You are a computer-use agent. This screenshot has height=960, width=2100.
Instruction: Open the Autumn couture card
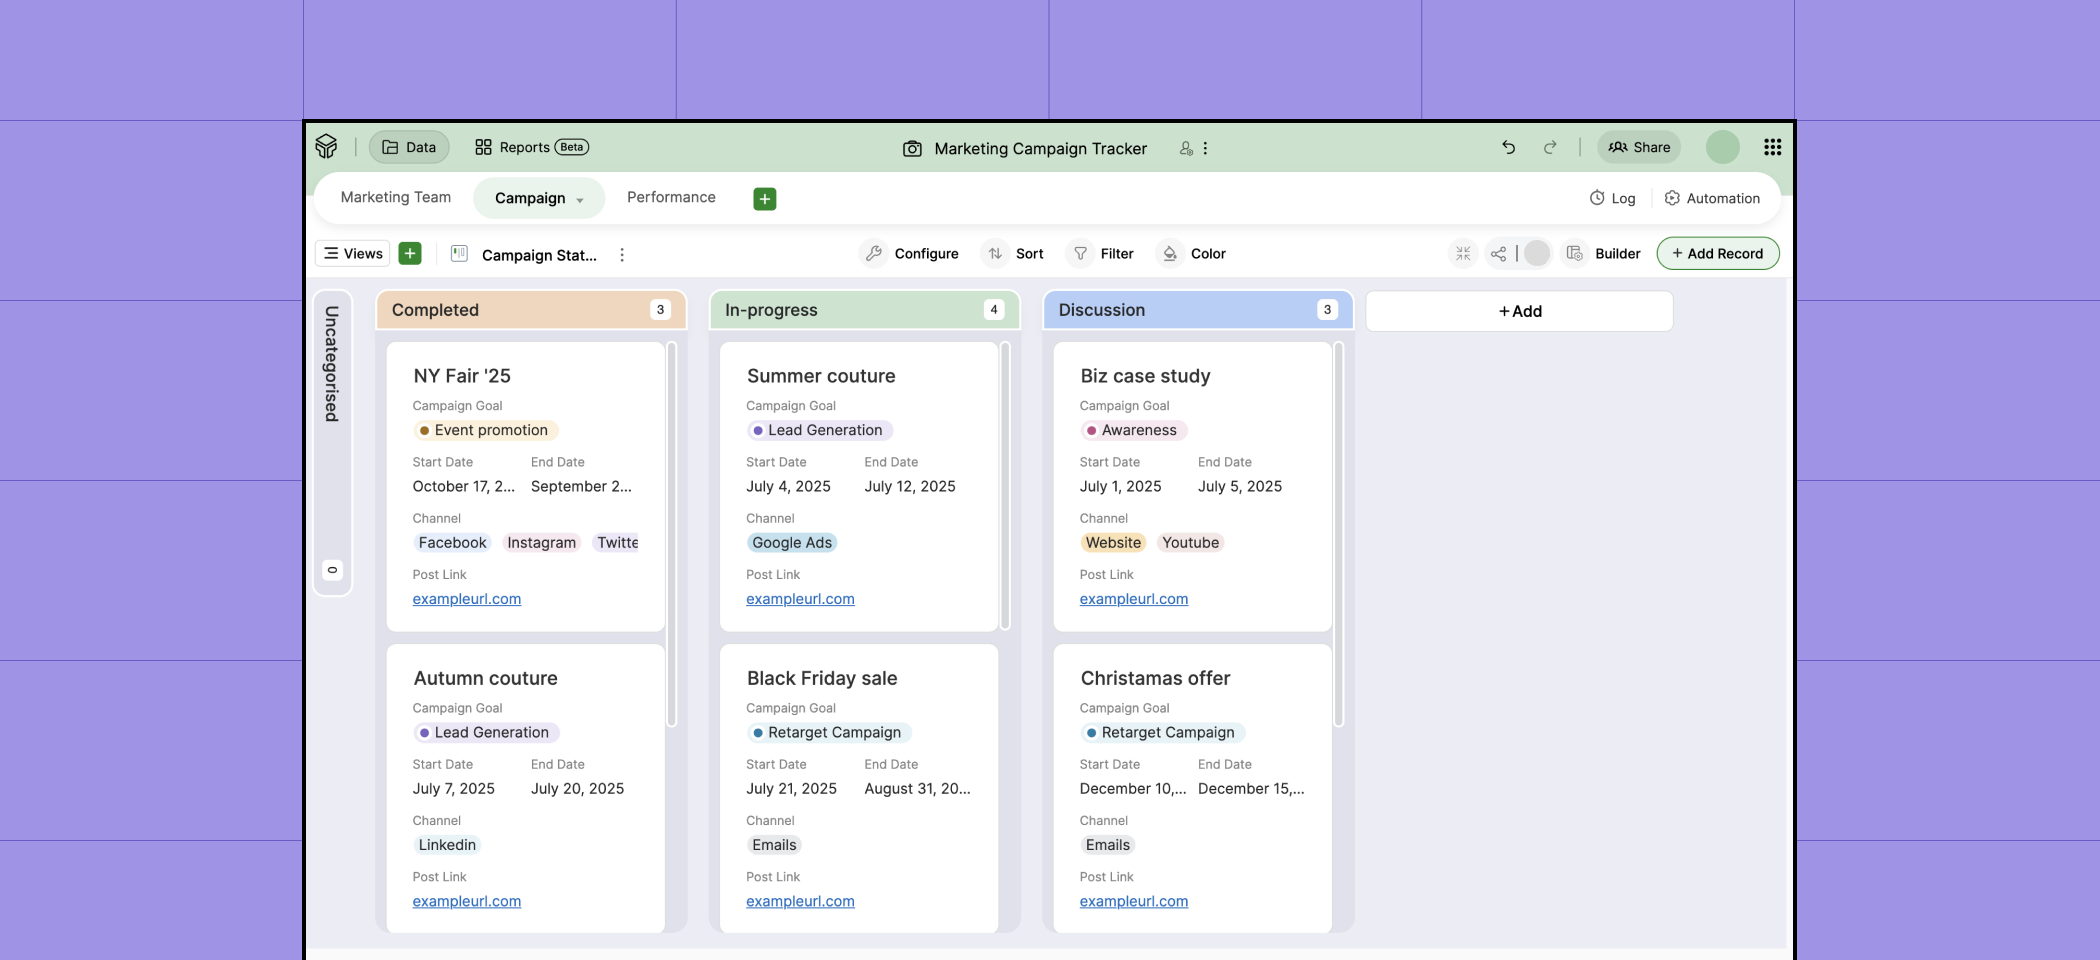[x=526, y=789]
